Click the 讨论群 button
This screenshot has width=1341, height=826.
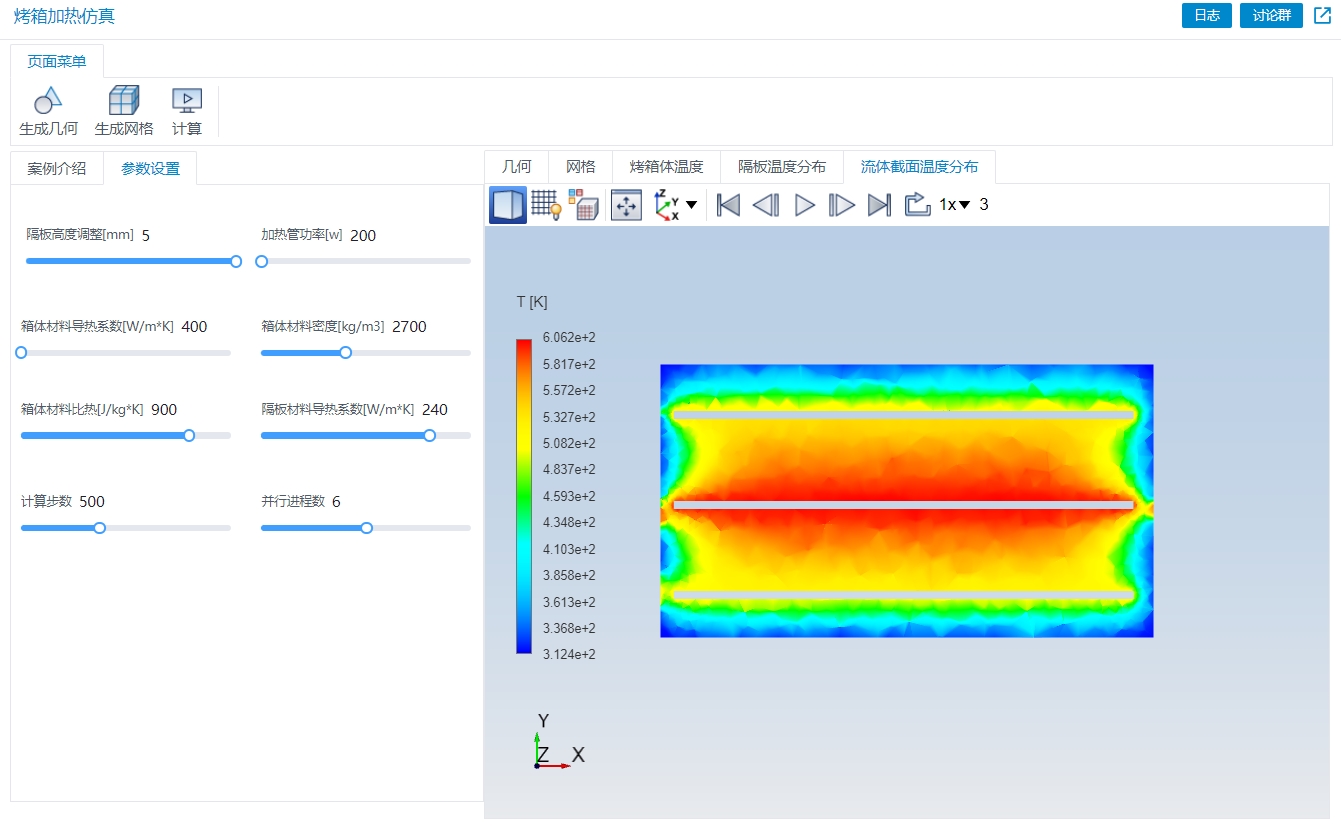click(1271, 16)
